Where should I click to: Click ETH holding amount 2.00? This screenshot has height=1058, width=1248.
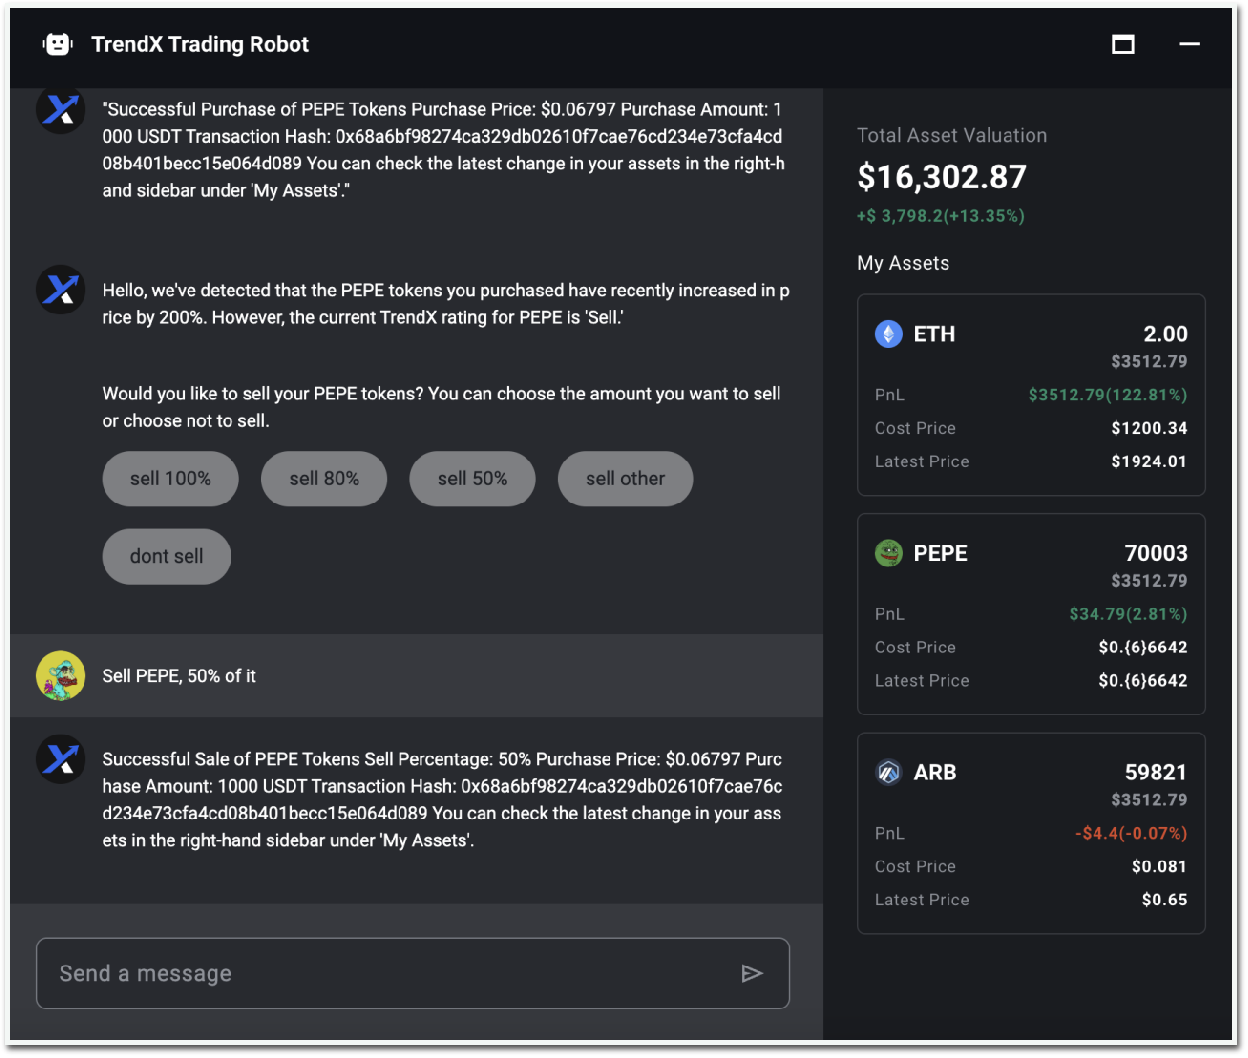[x=1165, y=334]
